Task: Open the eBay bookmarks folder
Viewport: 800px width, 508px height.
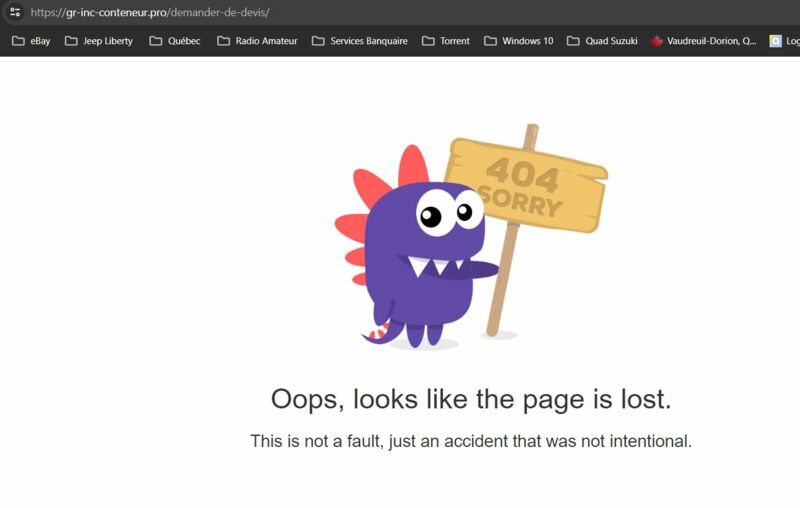Action: tap(31, 41)
